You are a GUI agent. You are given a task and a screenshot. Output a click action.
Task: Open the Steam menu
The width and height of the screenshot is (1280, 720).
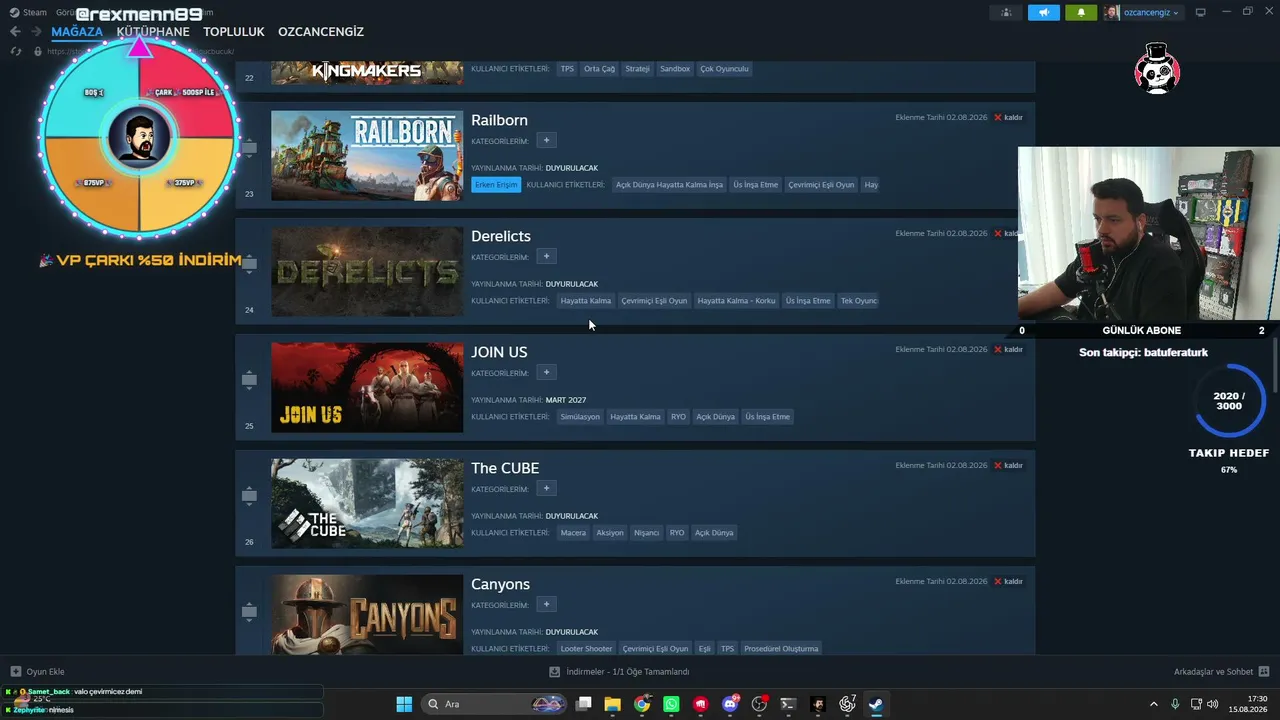(x=28, y=13)
